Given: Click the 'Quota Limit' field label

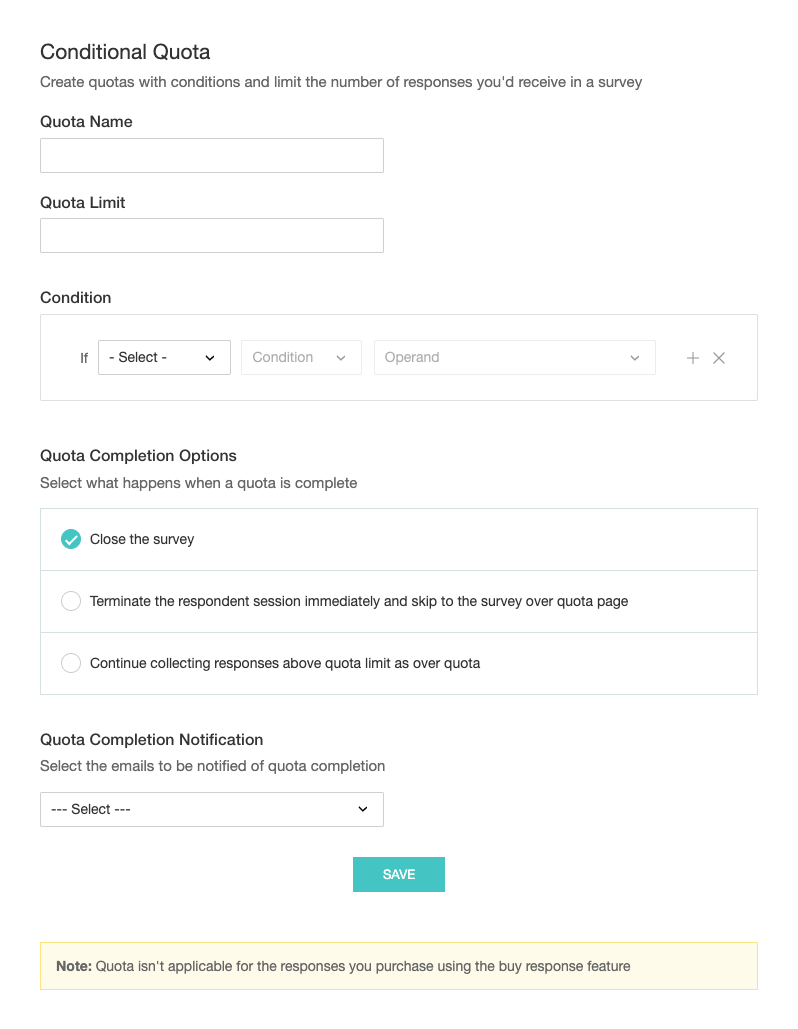Looking at the screenshot, I should pyautogui.click(x=83, y=202).
